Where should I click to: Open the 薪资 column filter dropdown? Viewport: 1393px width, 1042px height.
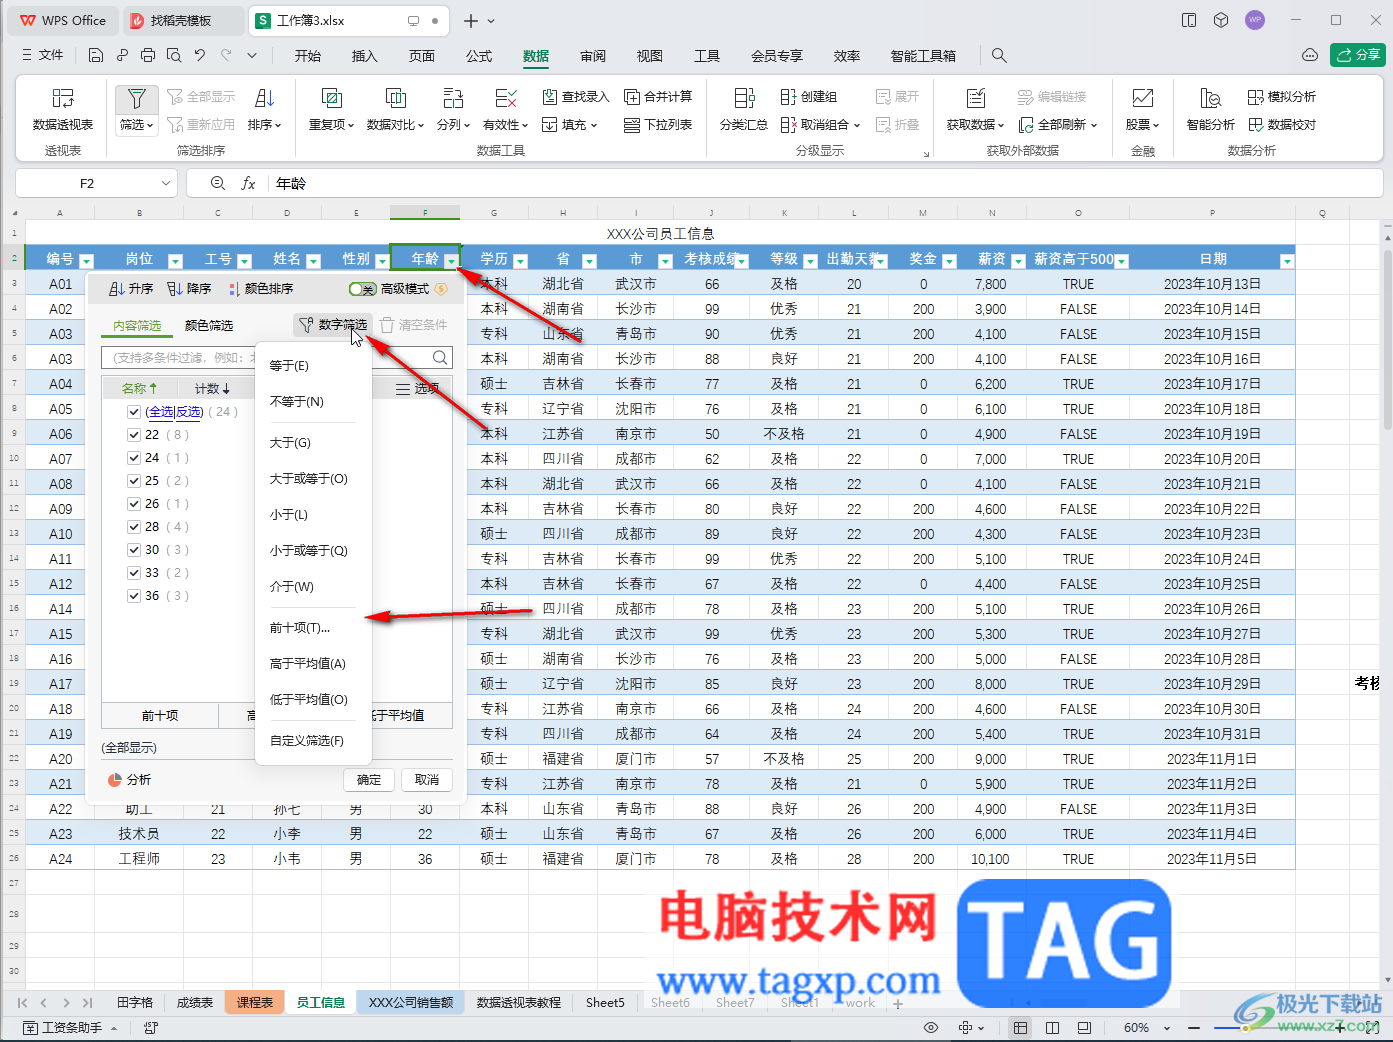1018,261
